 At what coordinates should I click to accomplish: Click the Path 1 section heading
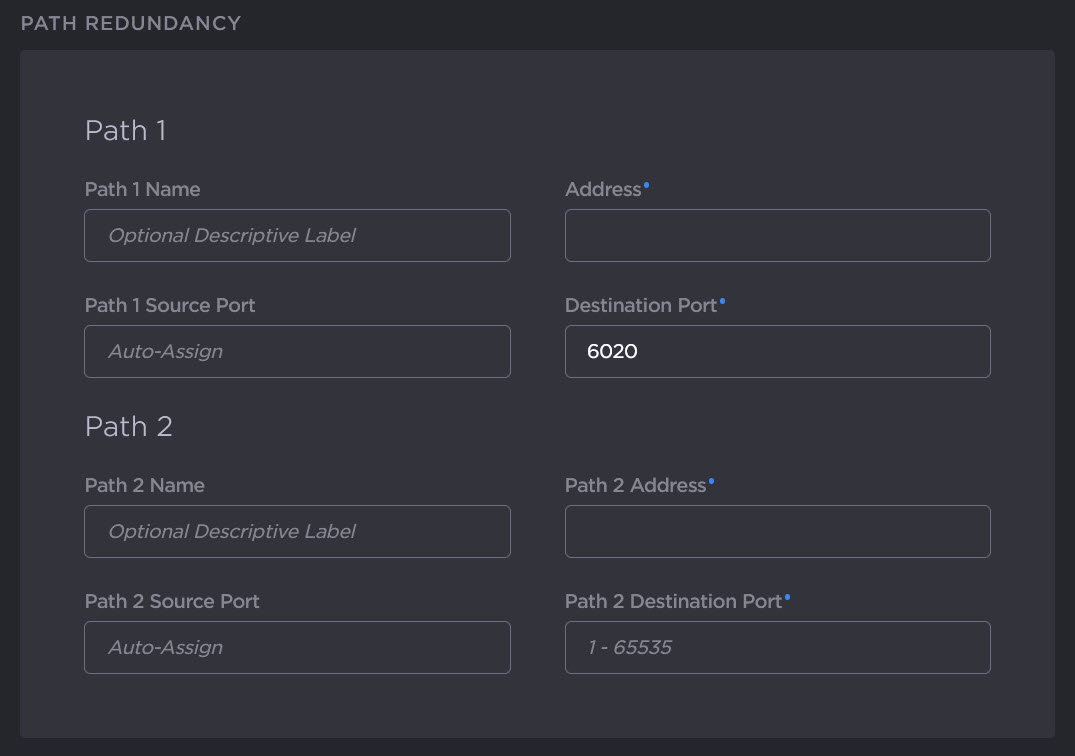click(125, 130)
